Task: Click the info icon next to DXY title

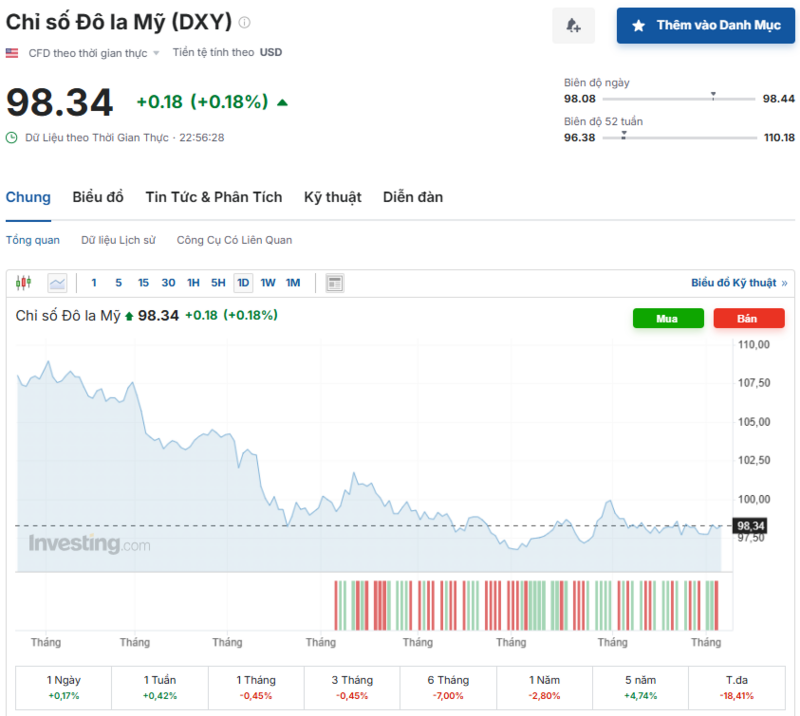Action: pos(244,20)
